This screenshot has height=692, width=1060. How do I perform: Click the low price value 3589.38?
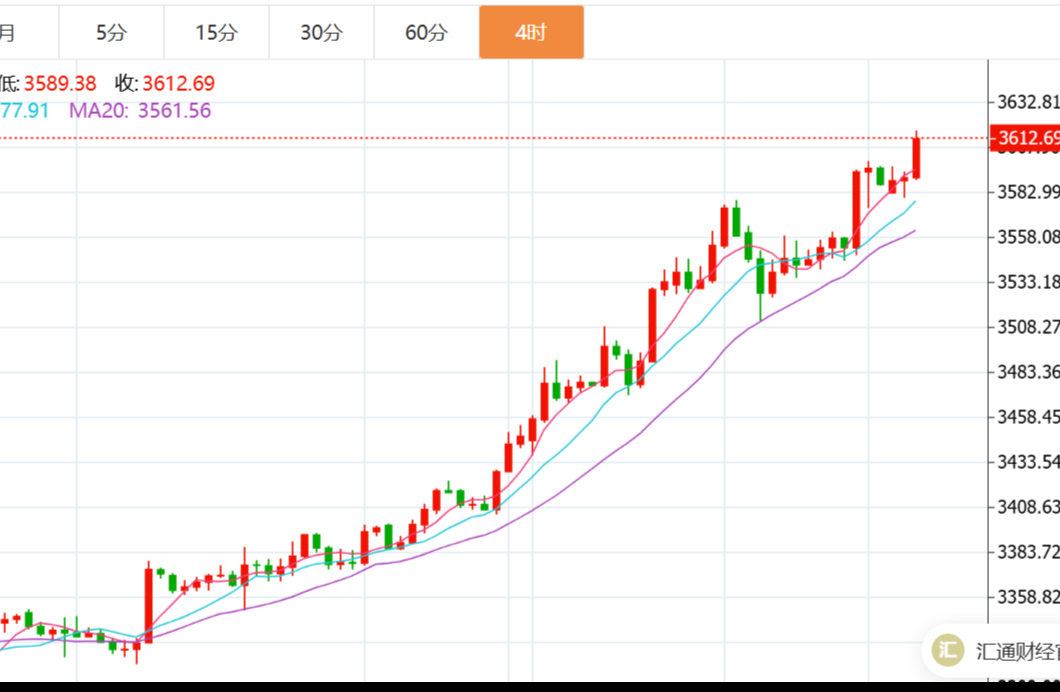(x=60, y=83)
